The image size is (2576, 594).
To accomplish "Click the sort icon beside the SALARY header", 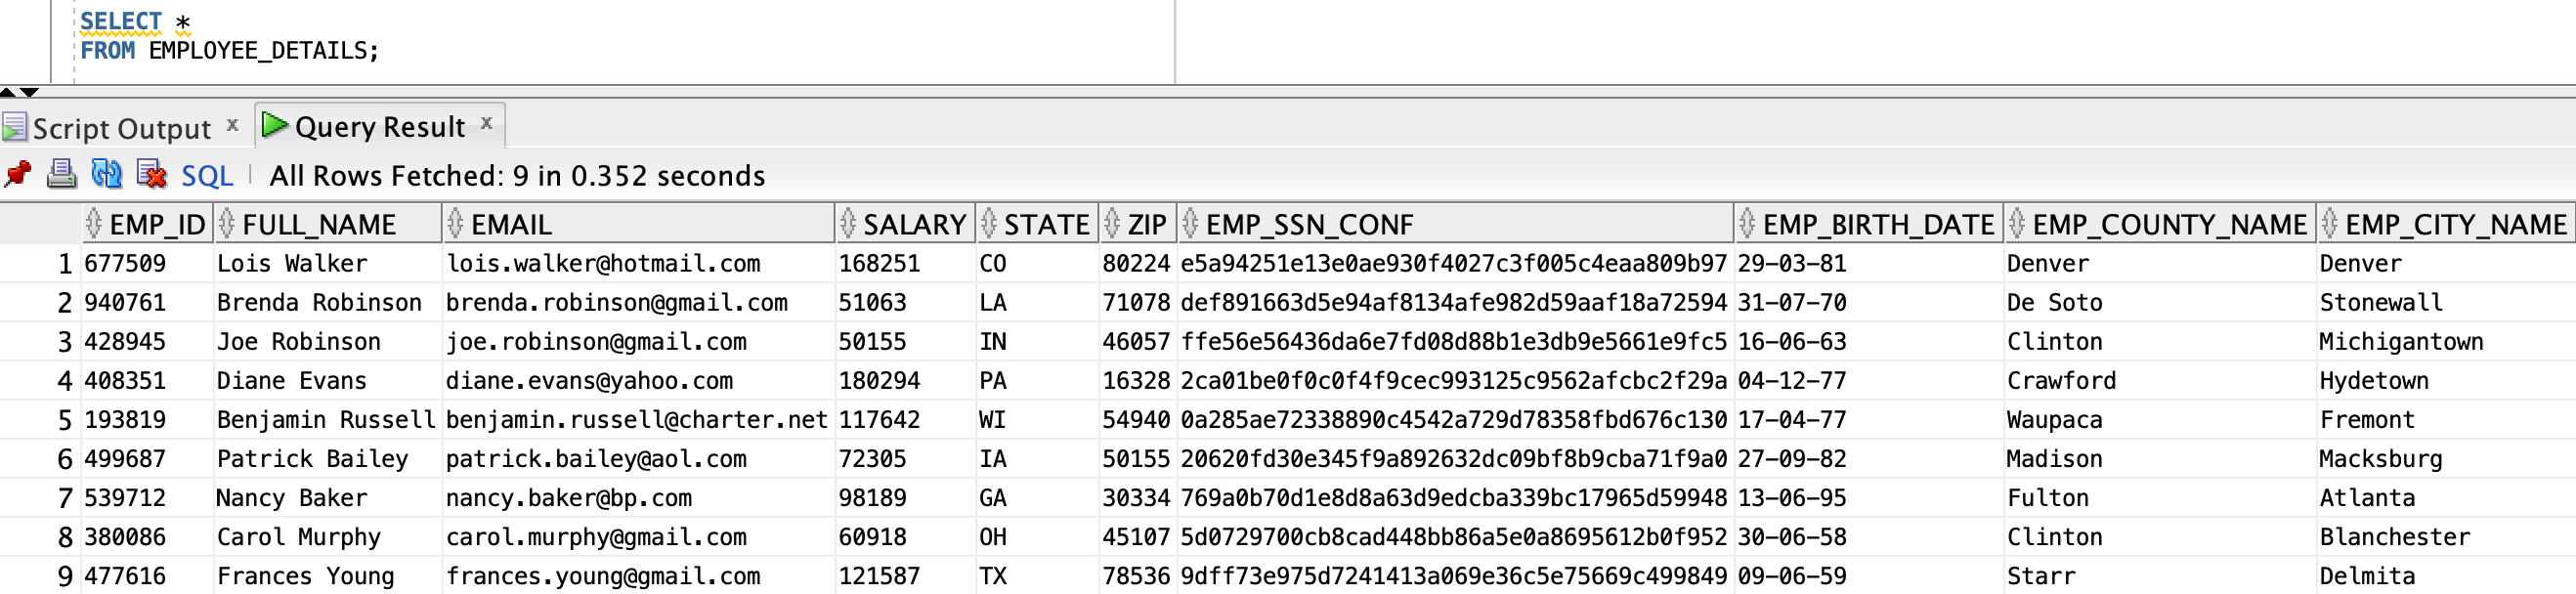I will (x=848, y=223).
